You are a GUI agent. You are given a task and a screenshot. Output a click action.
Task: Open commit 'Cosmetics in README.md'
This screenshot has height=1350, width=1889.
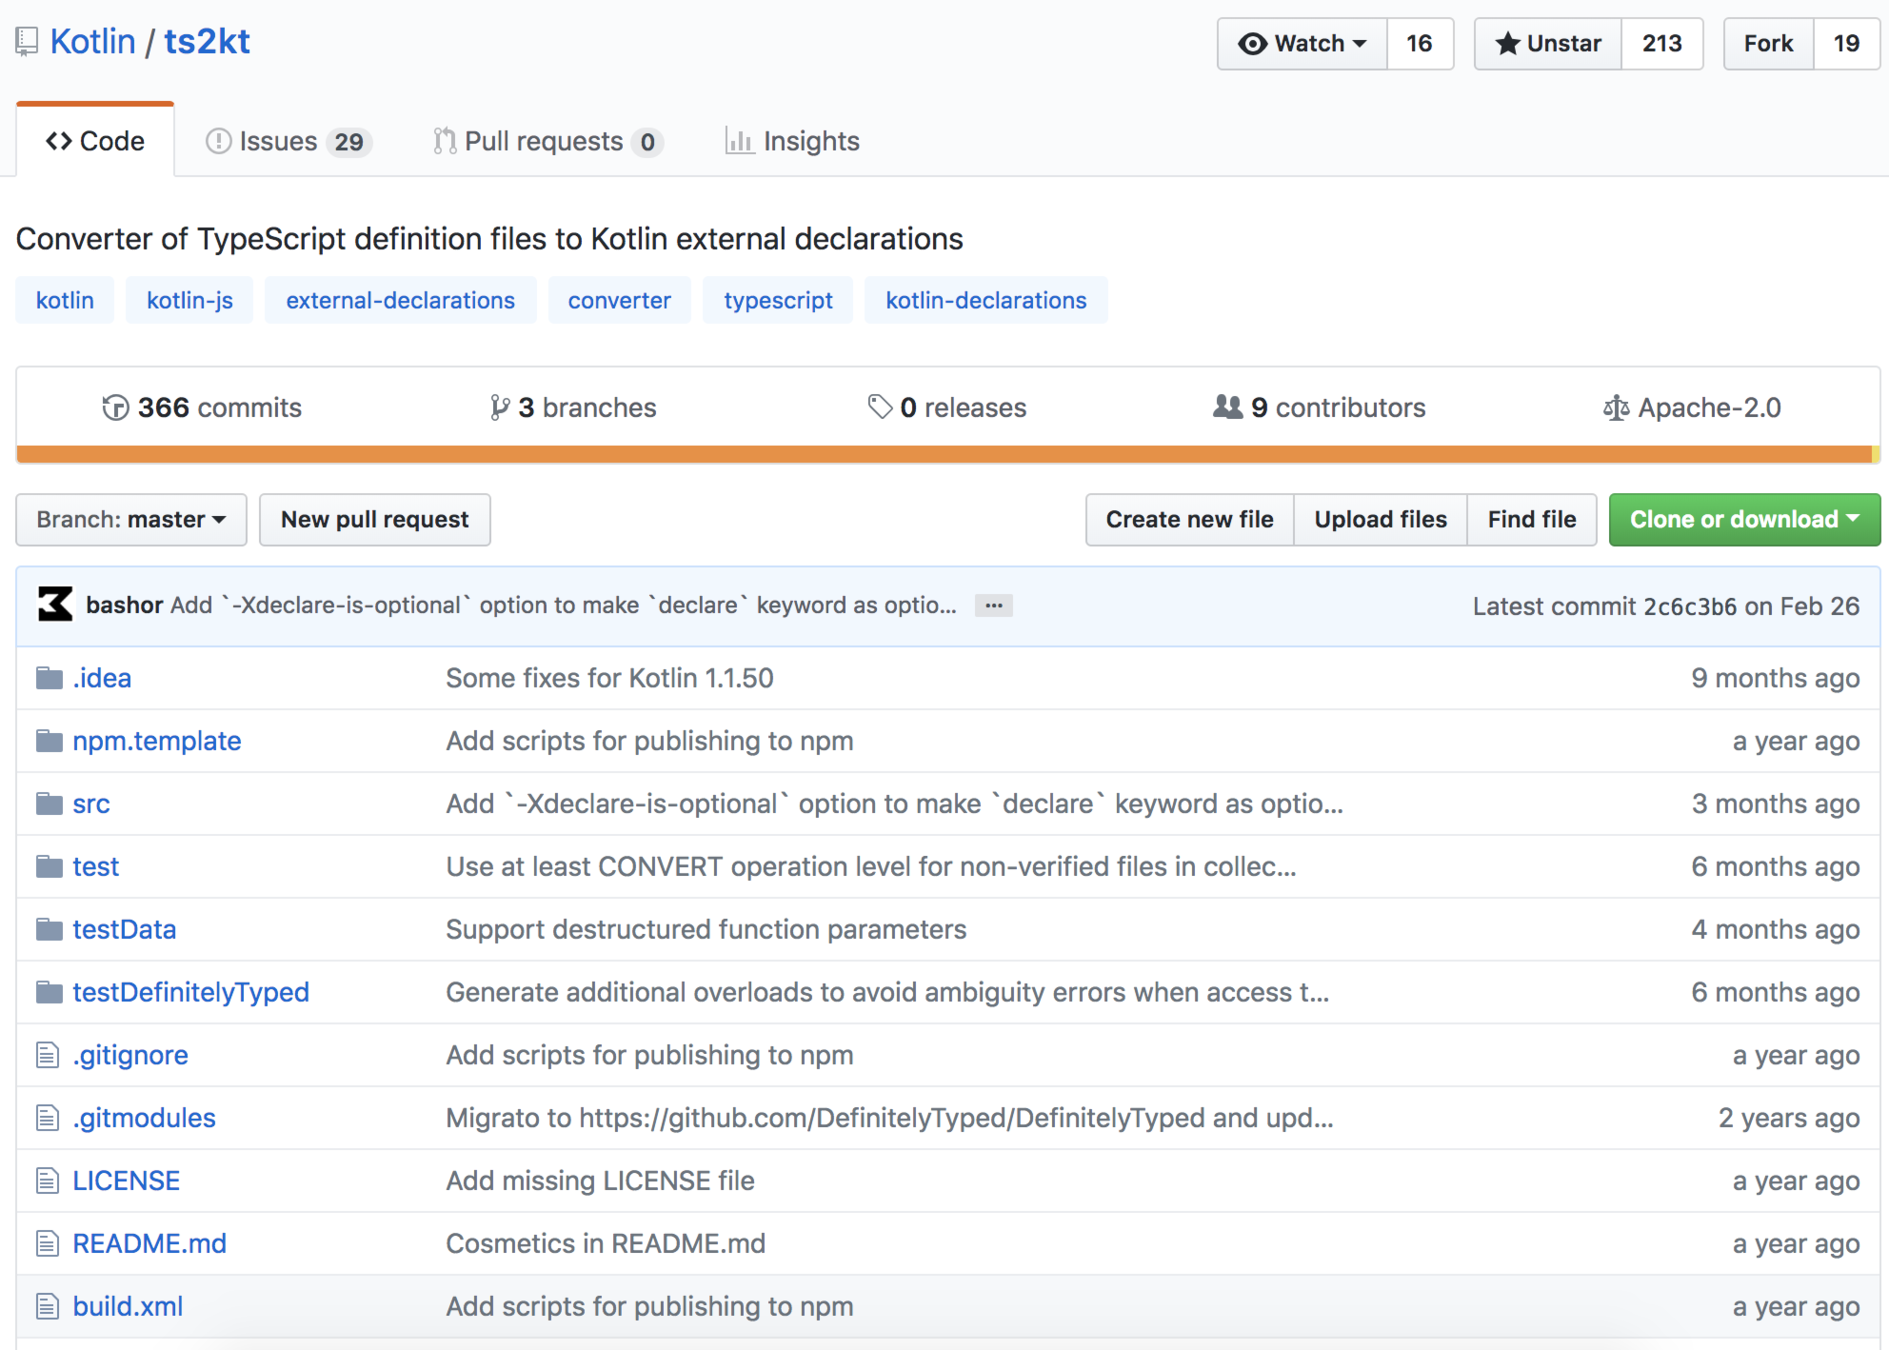(x=606, y=1244)
